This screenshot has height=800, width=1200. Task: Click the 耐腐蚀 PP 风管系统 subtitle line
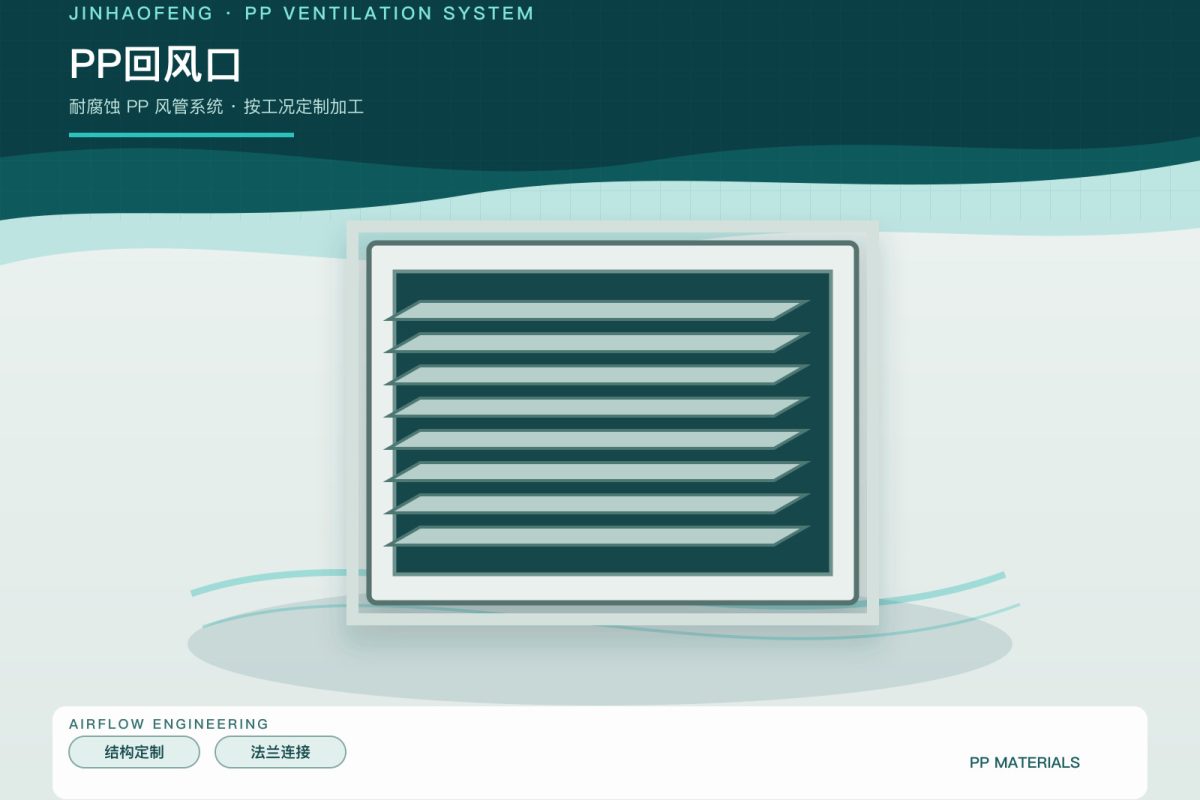216,106
